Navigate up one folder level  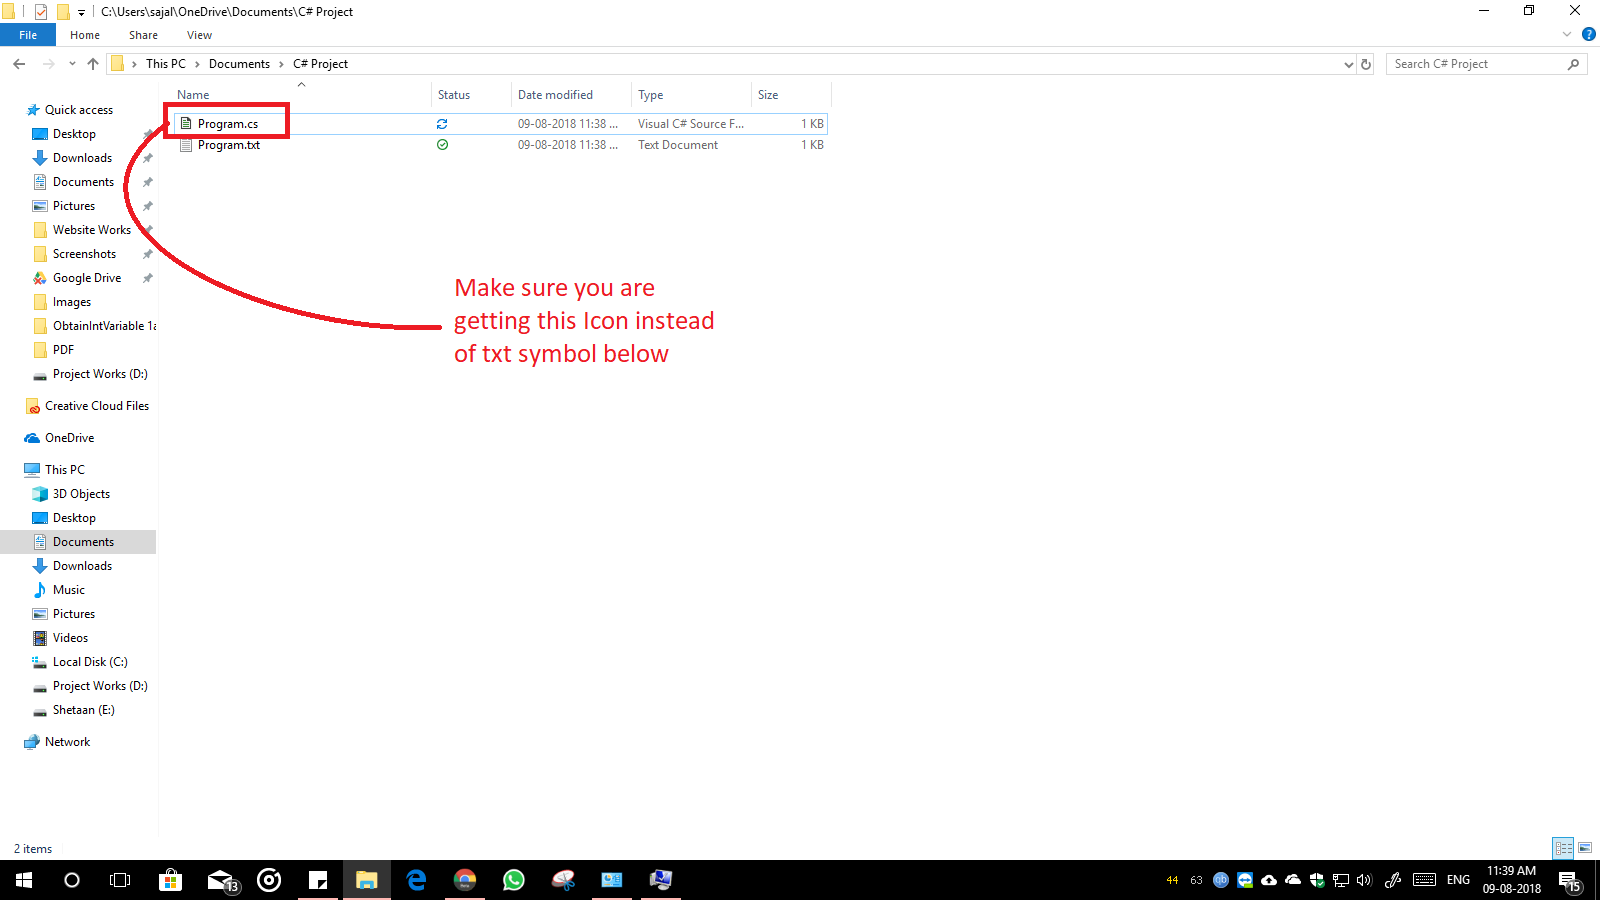(x=92, y=63)
